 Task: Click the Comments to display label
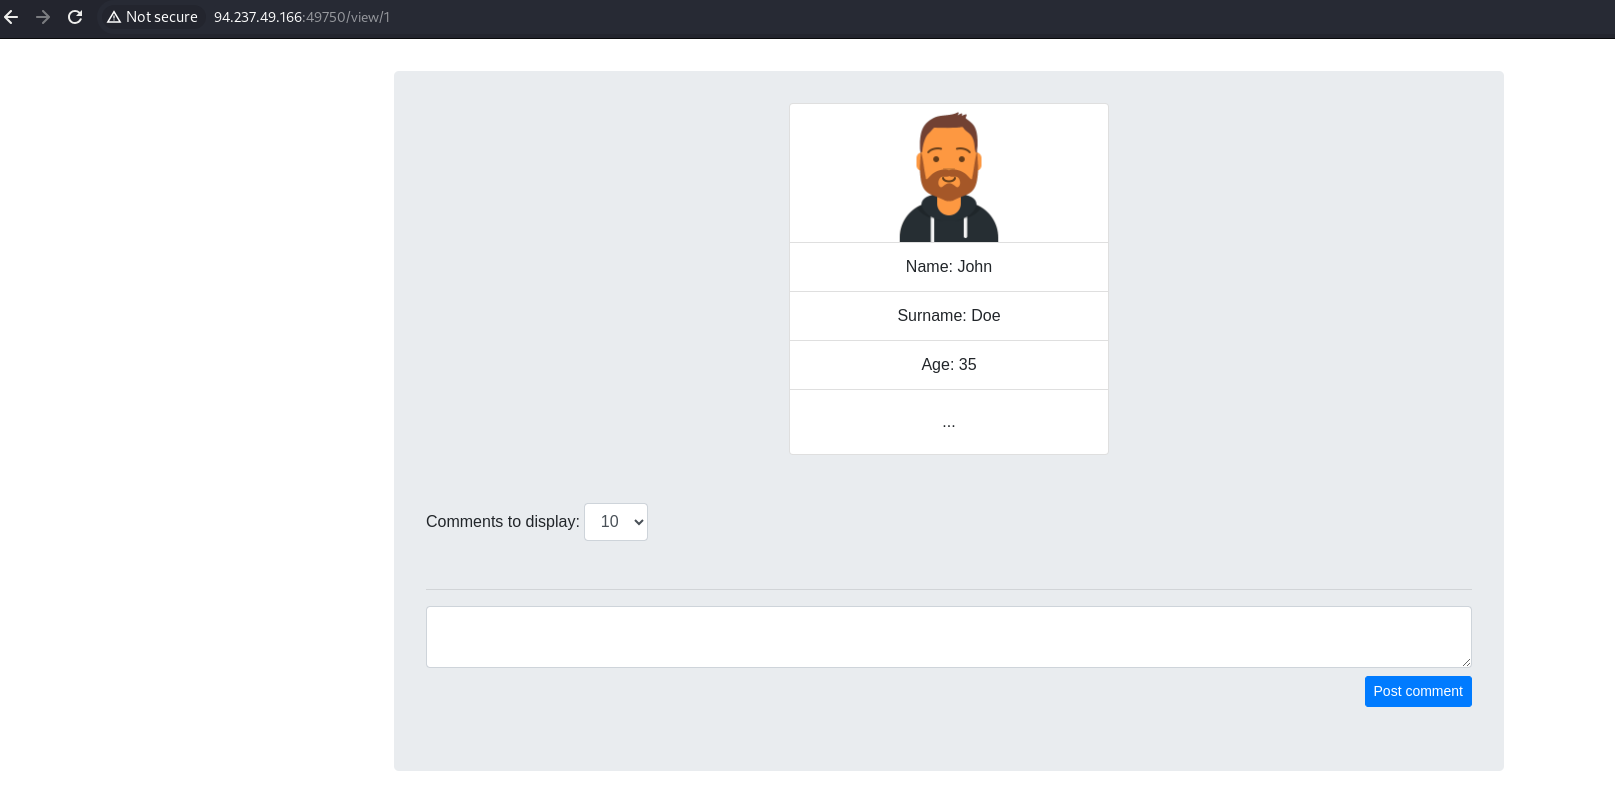pos(503,522)
